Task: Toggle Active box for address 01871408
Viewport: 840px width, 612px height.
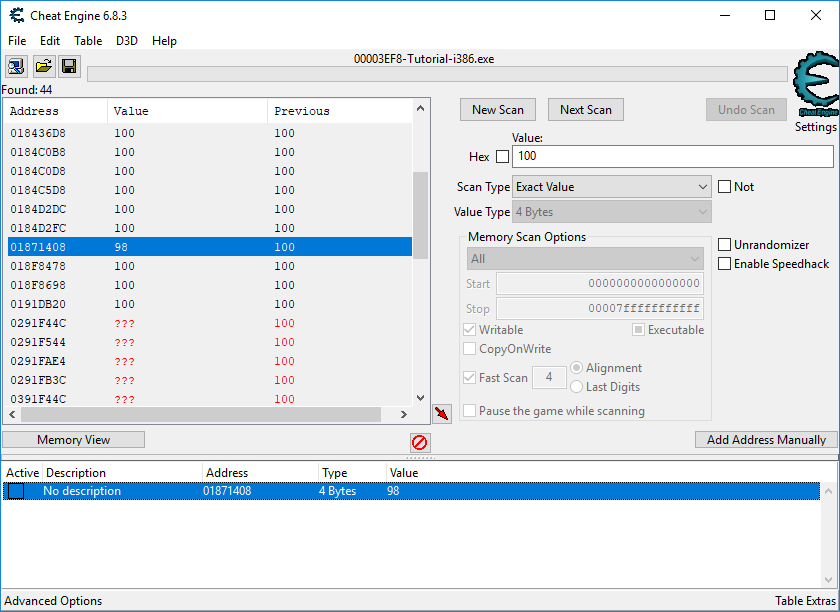Action: 16,491
